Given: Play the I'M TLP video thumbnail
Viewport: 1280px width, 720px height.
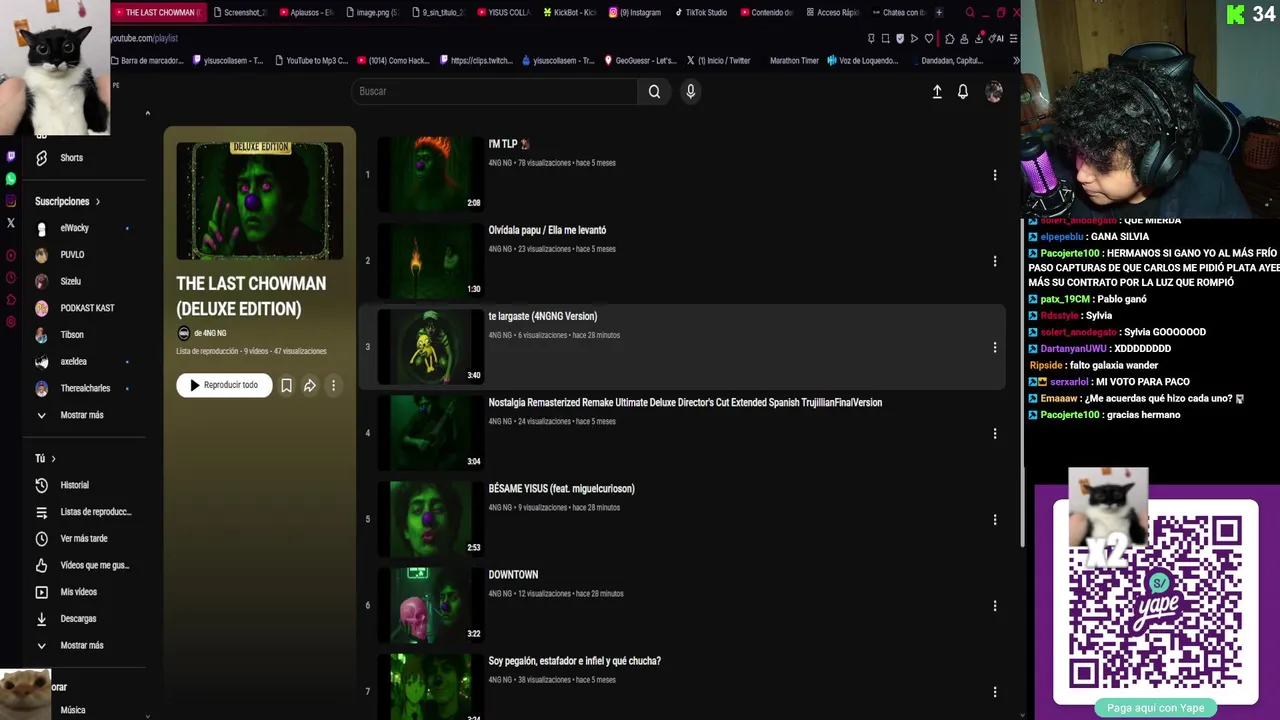Looking at the screenshot, I should (x=430, y=174).
